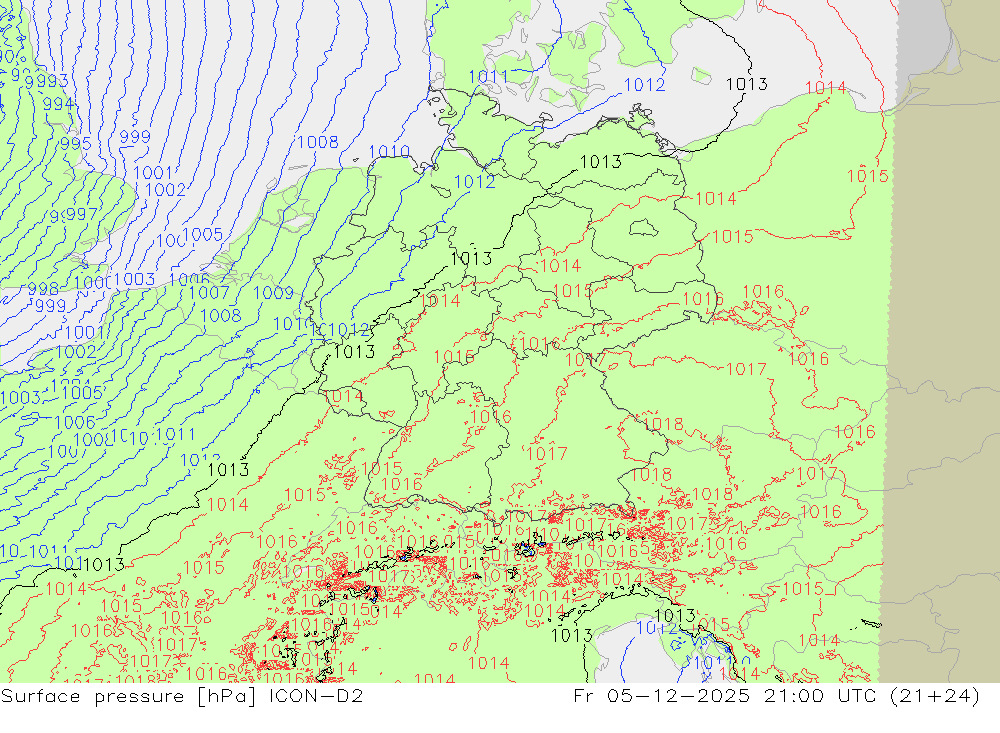Click the blue '1007' isobar label
1000x733 pixels.
click(209, 292)
